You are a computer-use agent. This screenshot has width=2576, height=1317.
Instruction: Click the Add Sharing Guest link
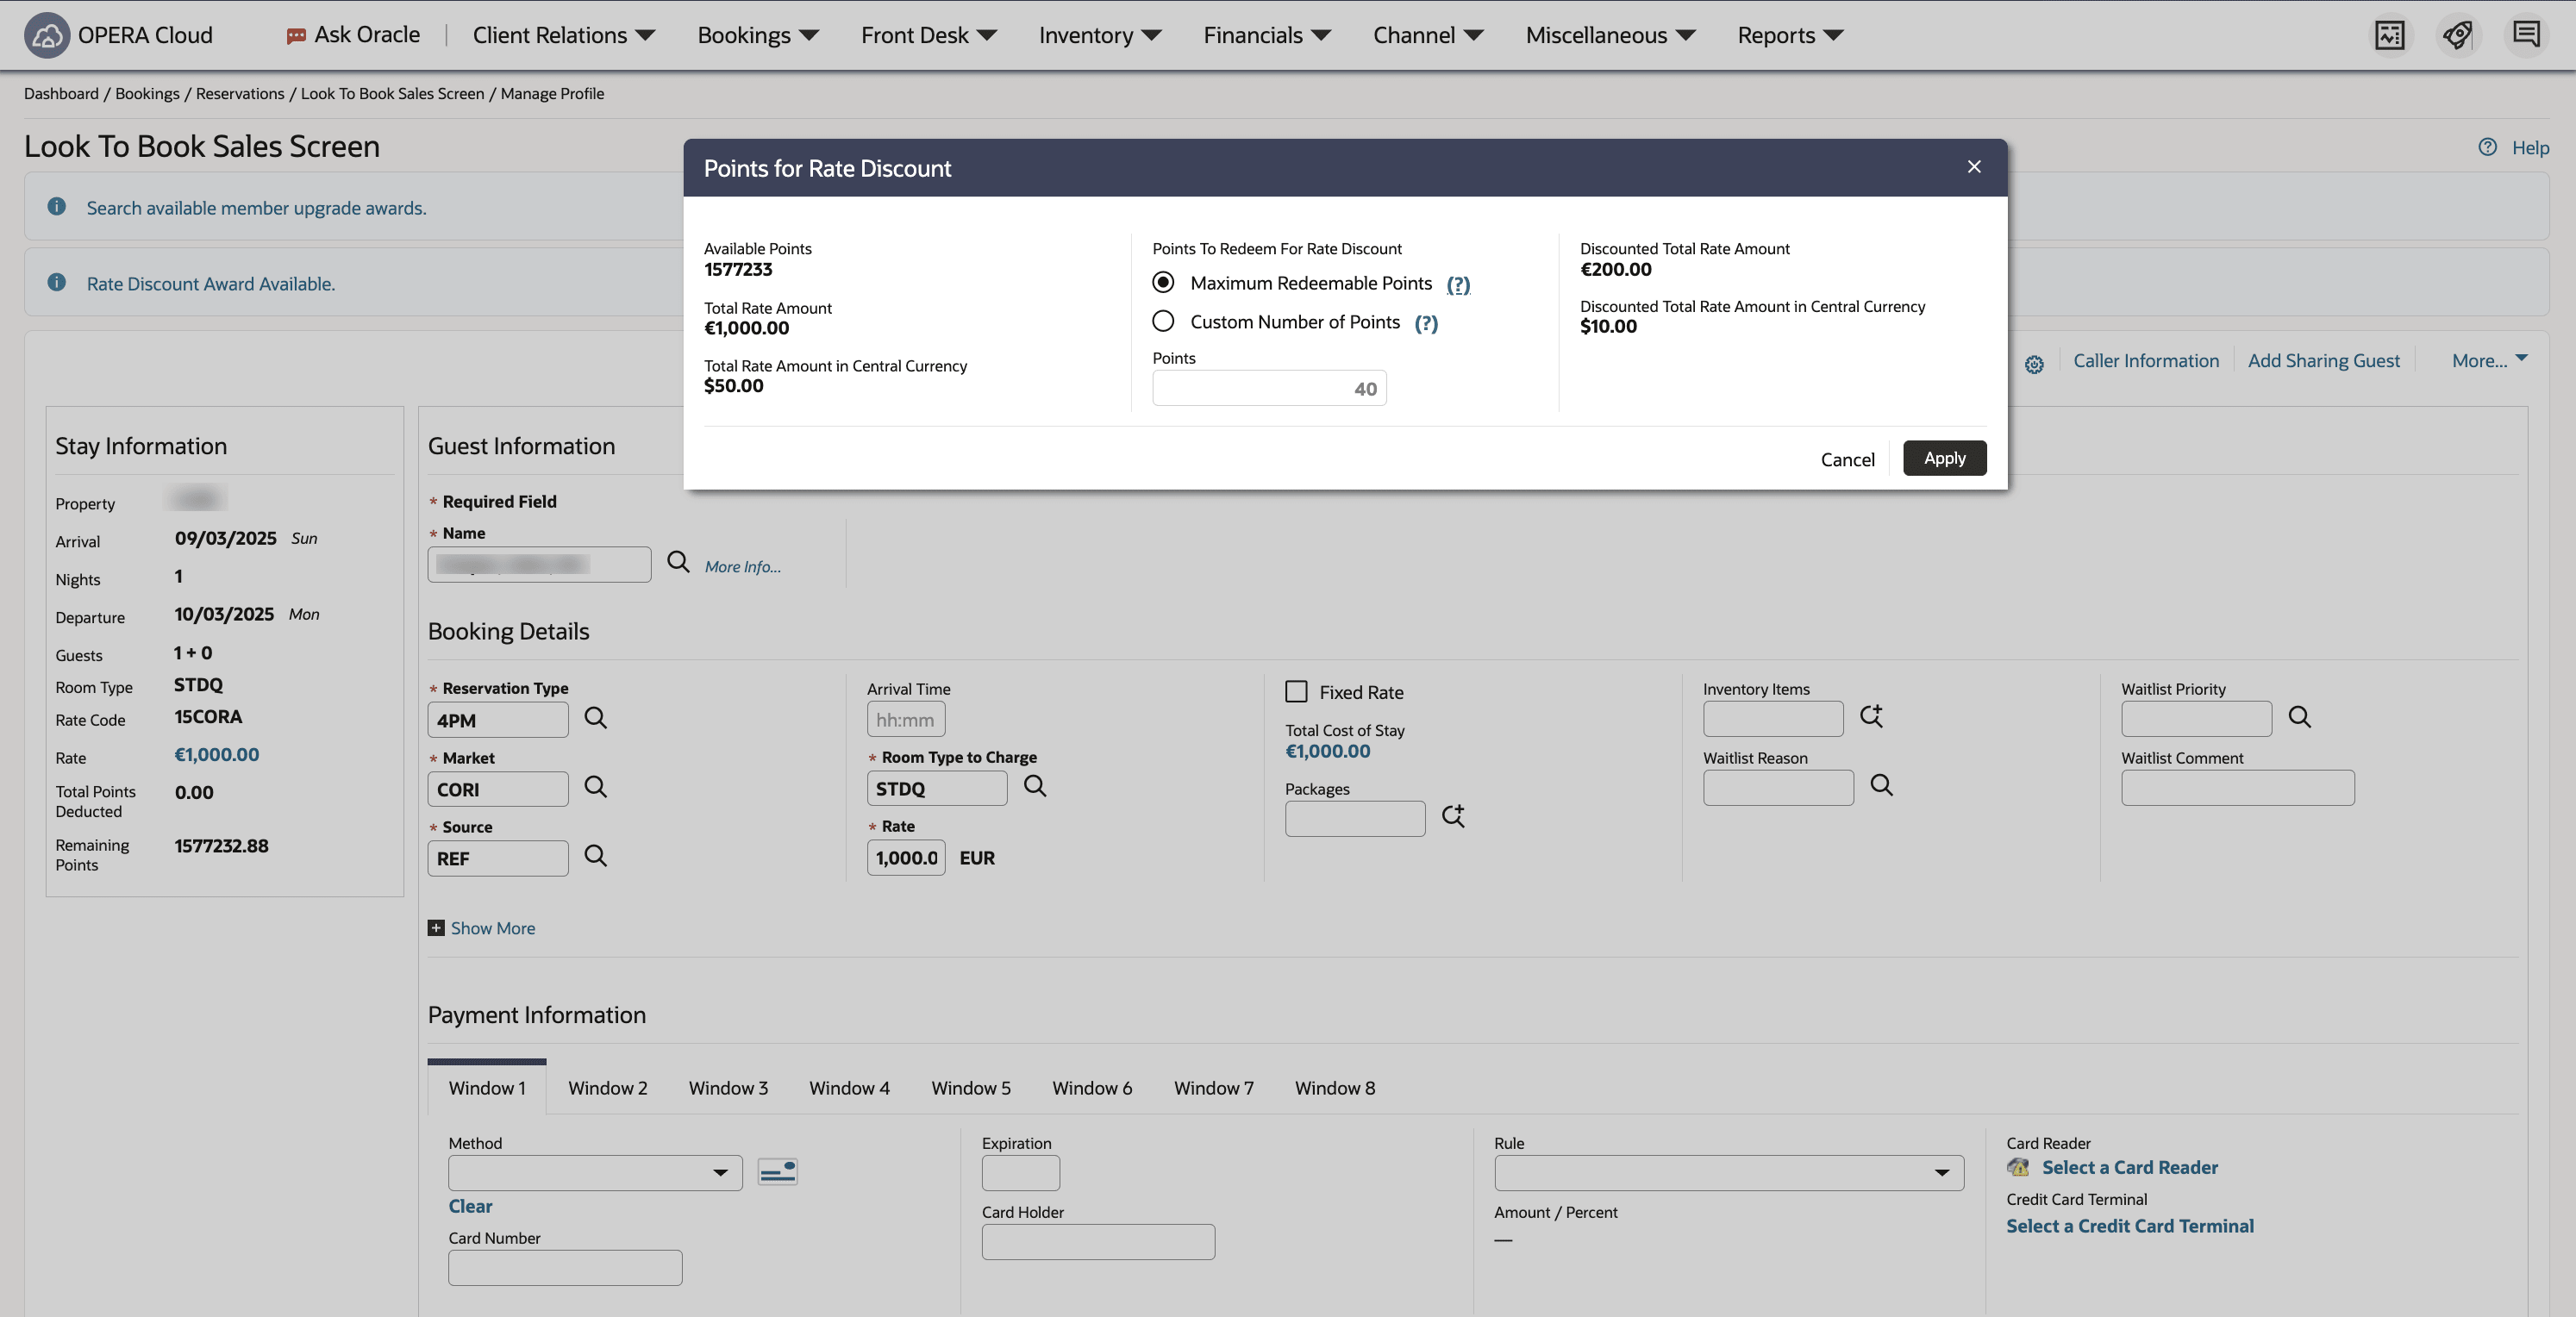[2323, 361]
